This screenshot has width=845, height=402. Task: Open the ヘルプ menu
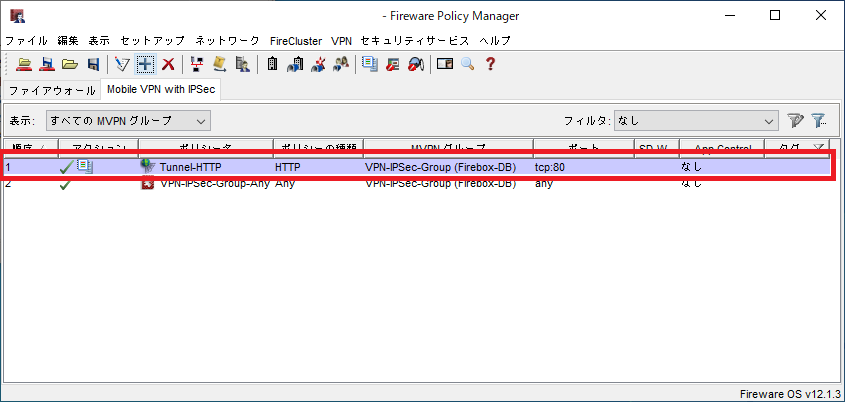tap(495, 40)
